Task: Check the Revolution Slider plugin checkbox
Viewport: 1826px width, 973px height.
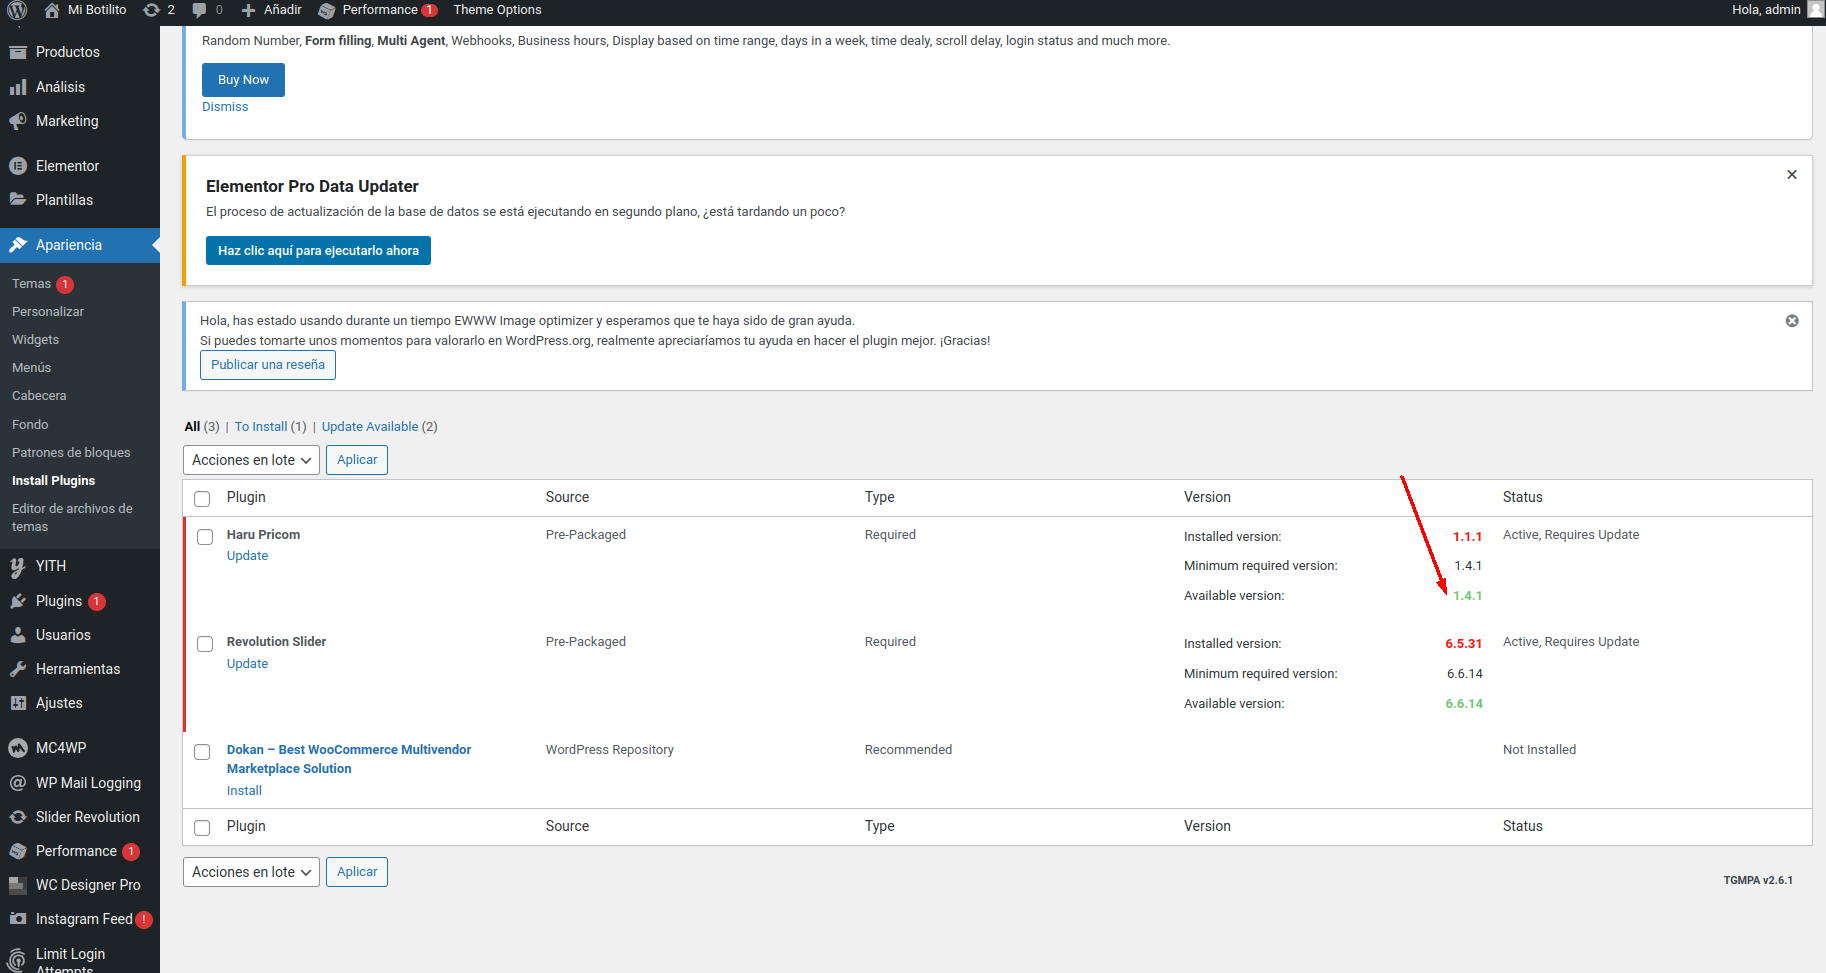Action: (205, 644)
